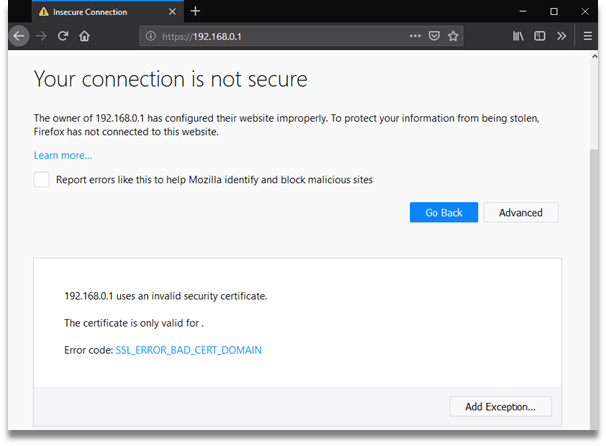
Task: Check the report errors to Mozilla box
Action: click(41, 179)
